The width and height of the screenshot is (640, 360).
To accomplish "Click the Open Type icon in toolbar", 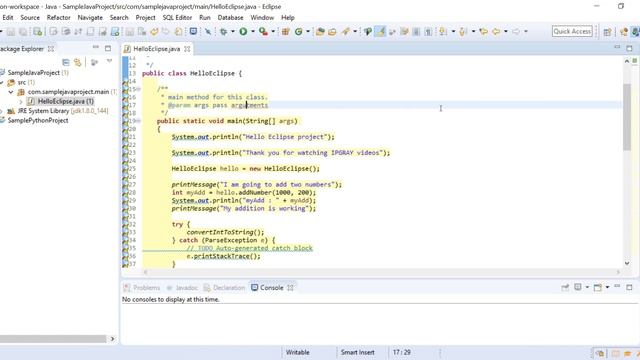I will [x=320, y=31].
